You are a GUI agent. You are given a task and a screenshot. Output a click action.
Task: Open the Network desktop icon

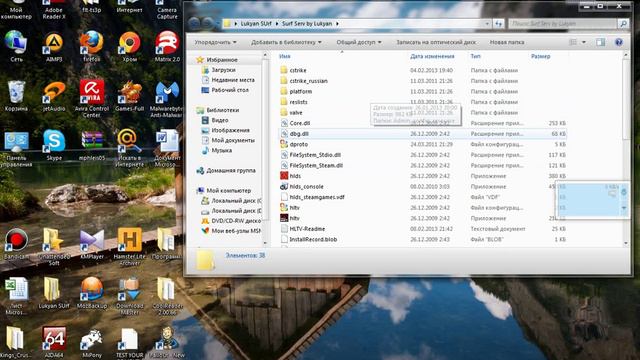(x=16, y=46)
